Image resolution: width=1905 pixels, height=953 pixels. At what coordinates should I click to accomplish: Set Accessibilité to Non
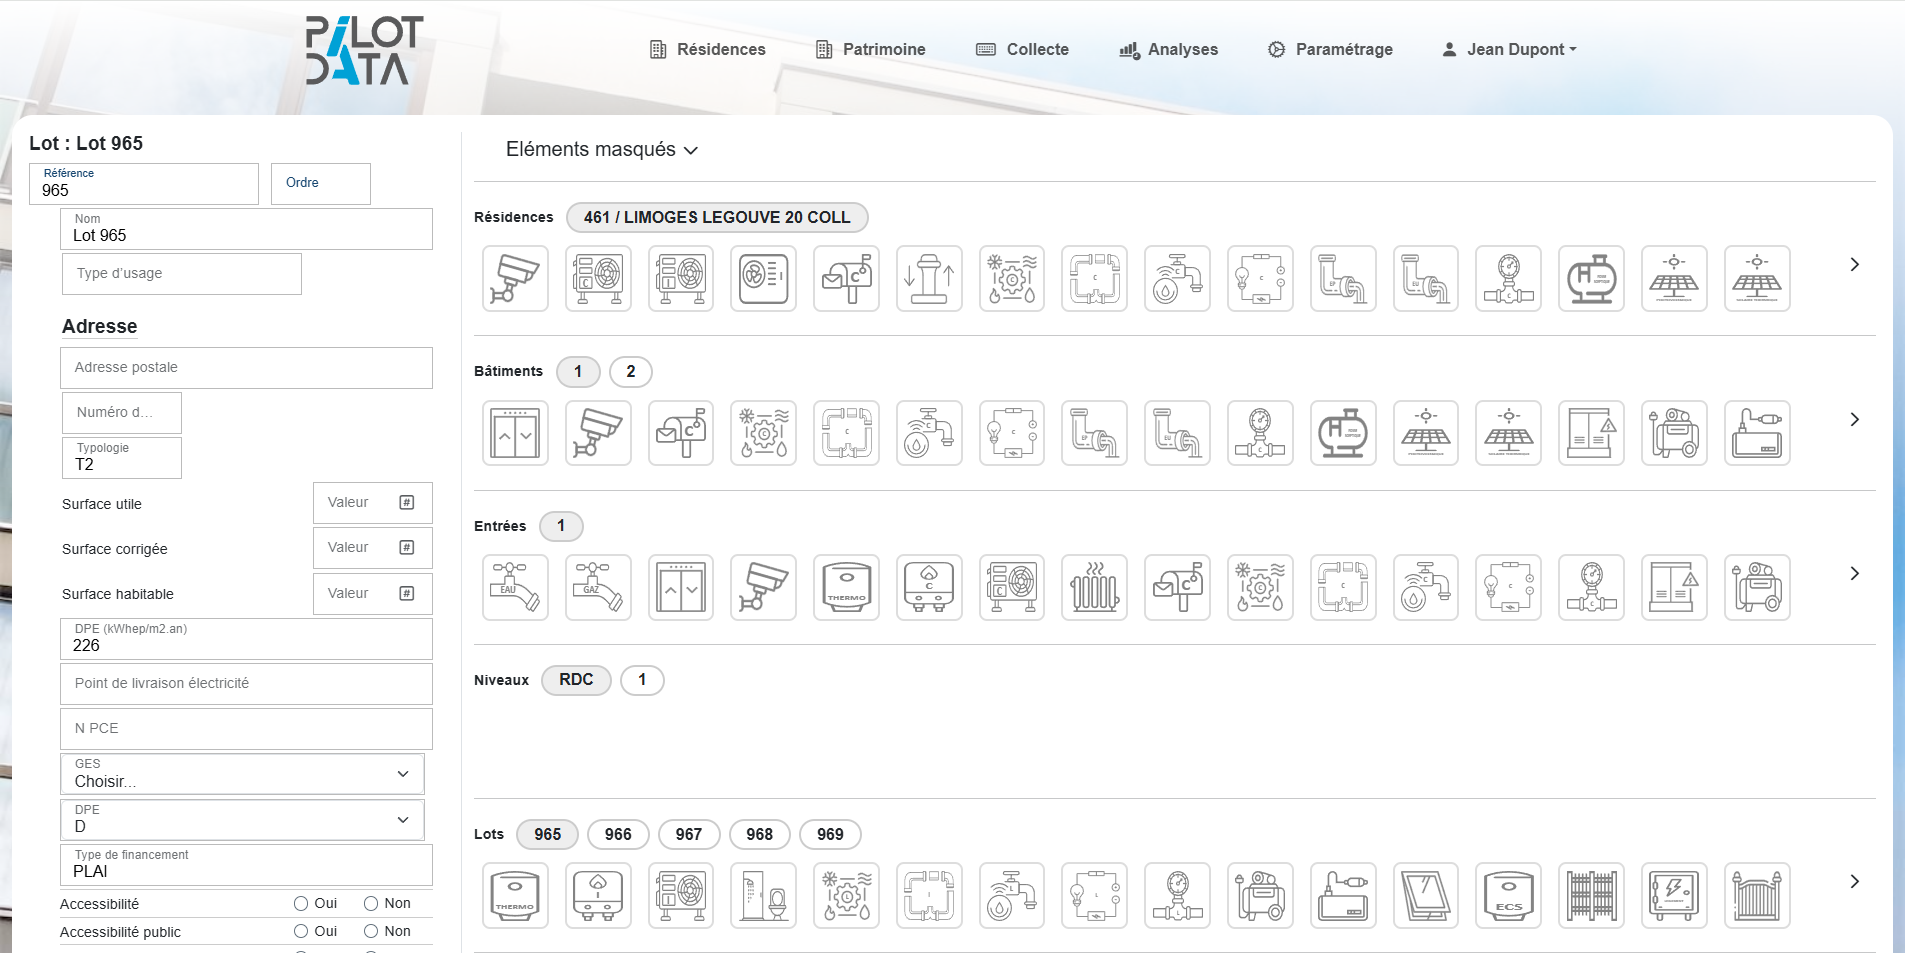[x=371, y=904]
